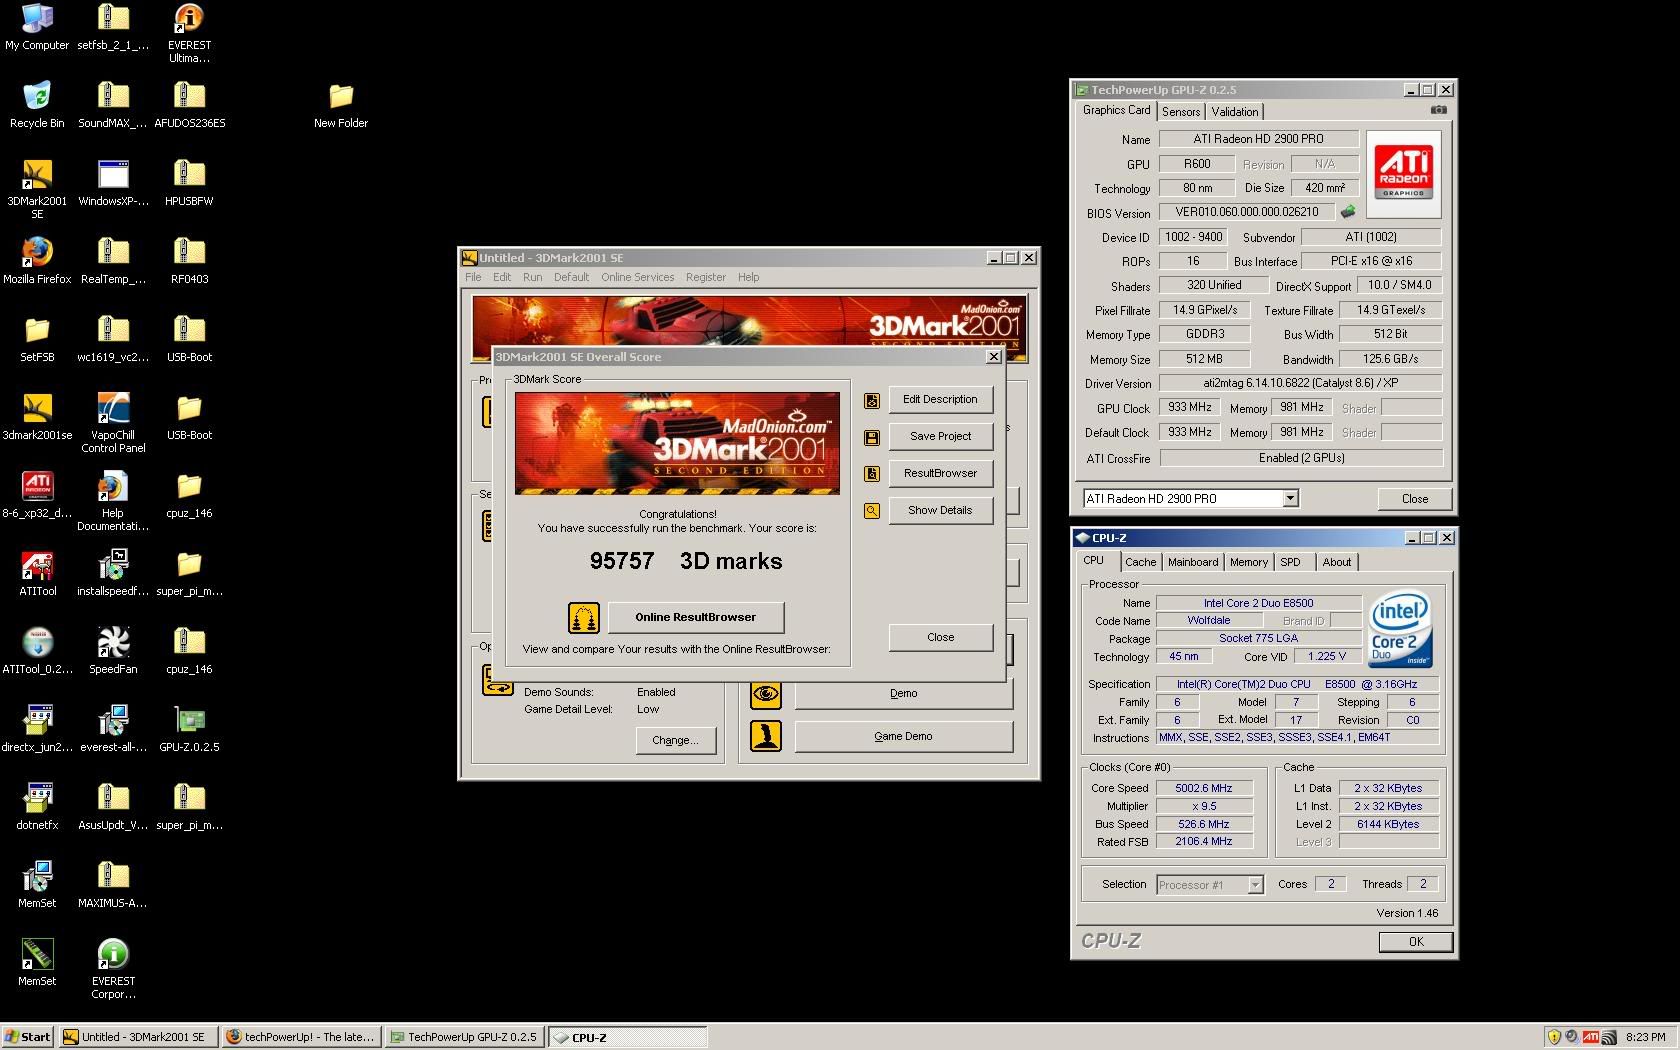Click the Online ResultBrowser button
Screen dimensions: 1680x1050
(x=695, y=617)
